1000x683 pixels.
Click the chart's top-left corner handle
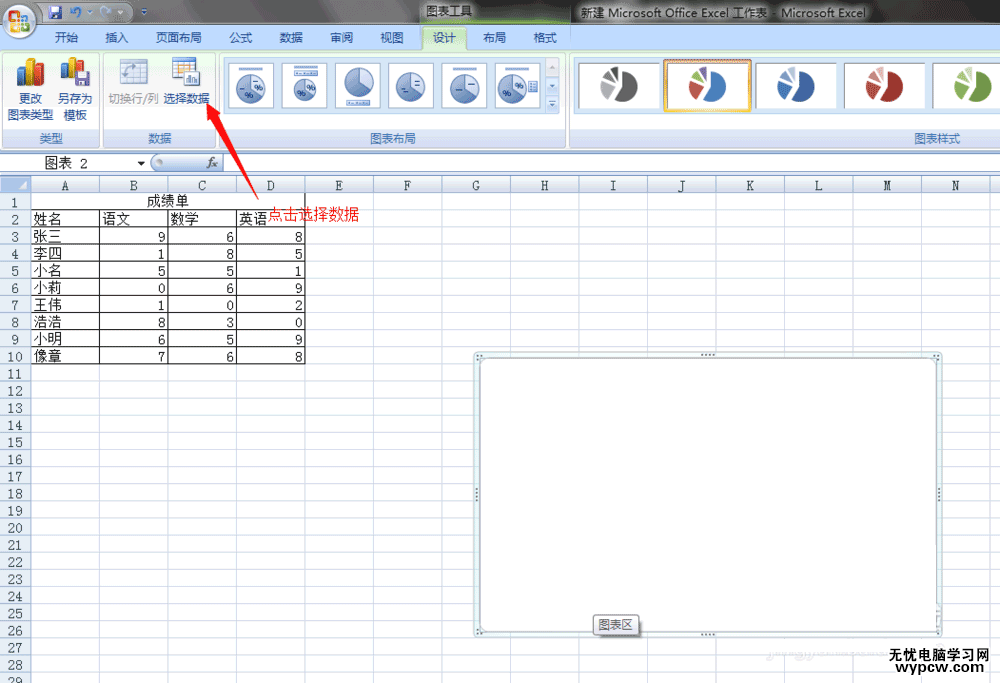pyautogui.click(x=479, y=357)
